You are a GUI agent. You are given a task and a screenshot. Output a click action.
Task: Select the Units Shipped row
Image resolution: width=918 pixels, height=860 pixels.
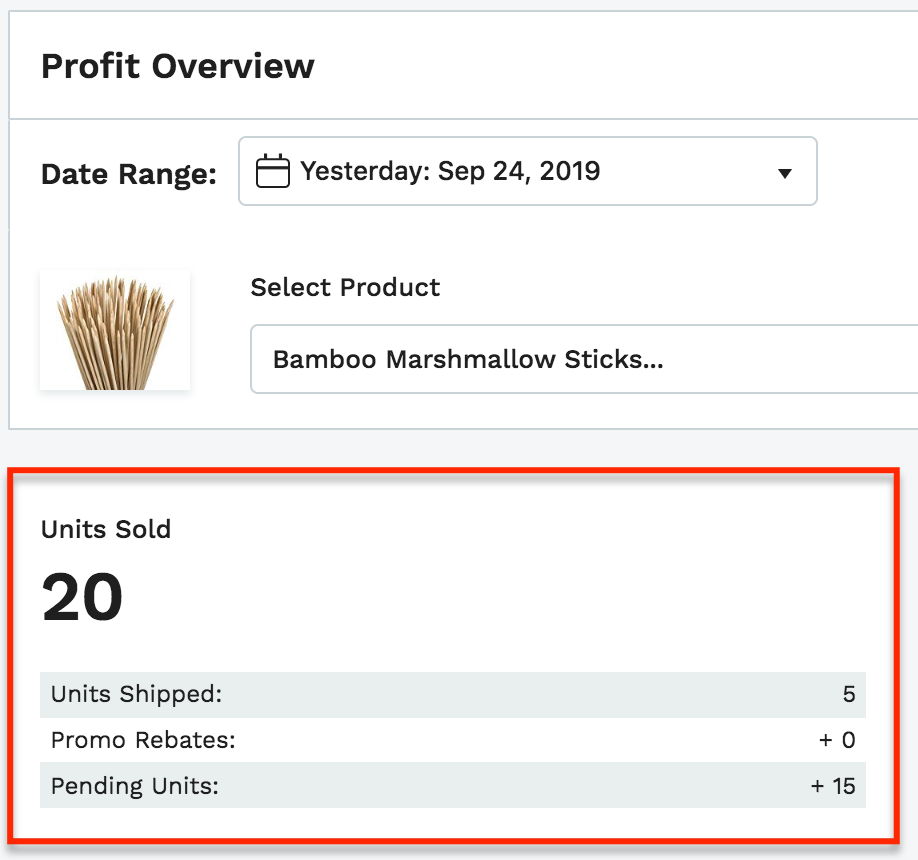click(x=453, y=694)
